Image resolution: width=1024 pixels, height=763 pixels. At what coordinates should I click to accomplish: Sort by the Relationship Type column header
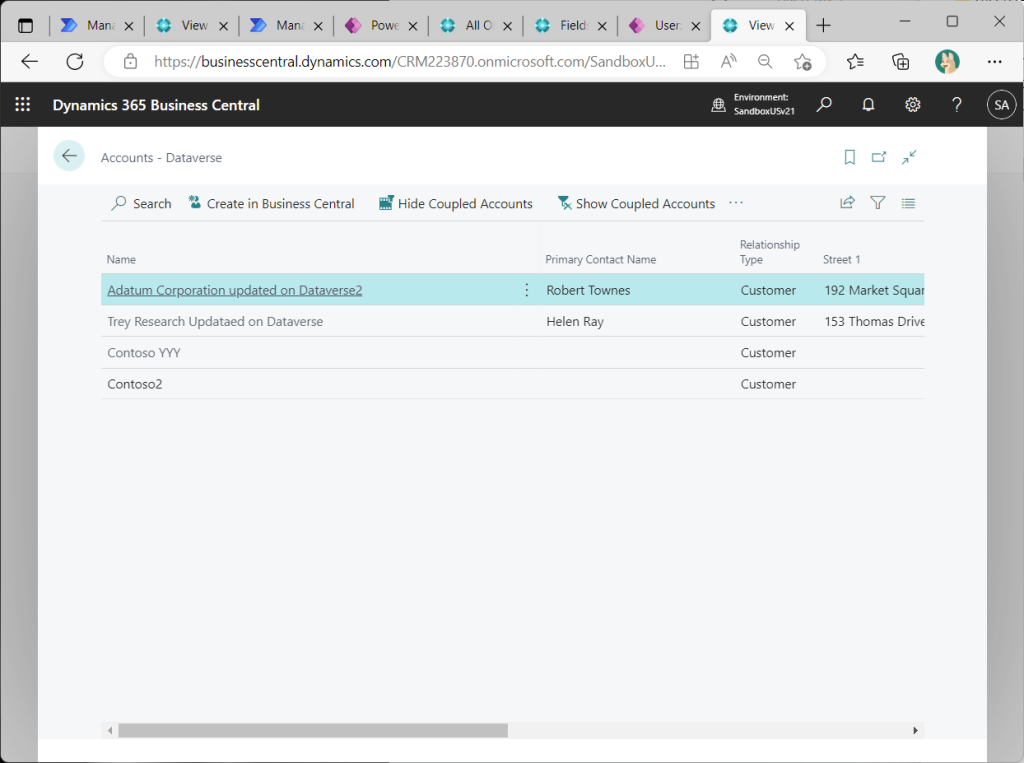[x=769, y=252]
